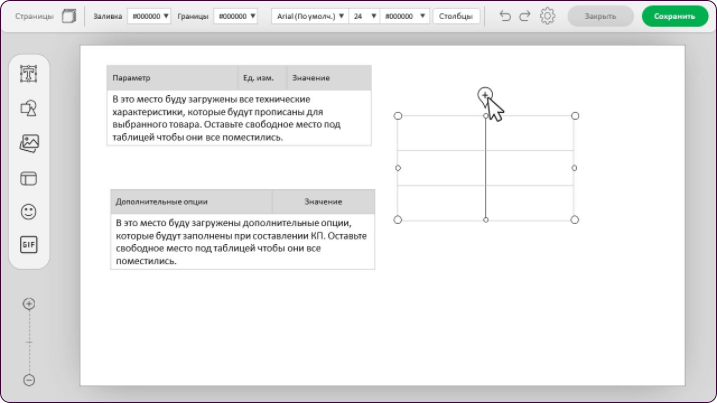
Task: Expand the Arial font family dropdown
Action: click(x=309, y=17)
